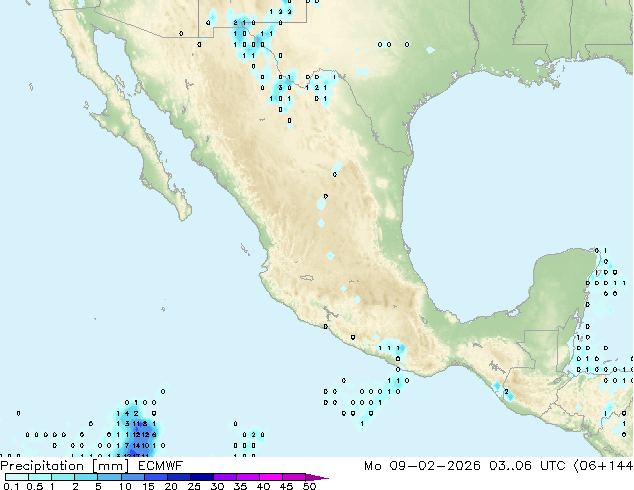Click the '[mm]' unit label
Image resolution: width=634 pixels, height=490 pixels.
110,466
